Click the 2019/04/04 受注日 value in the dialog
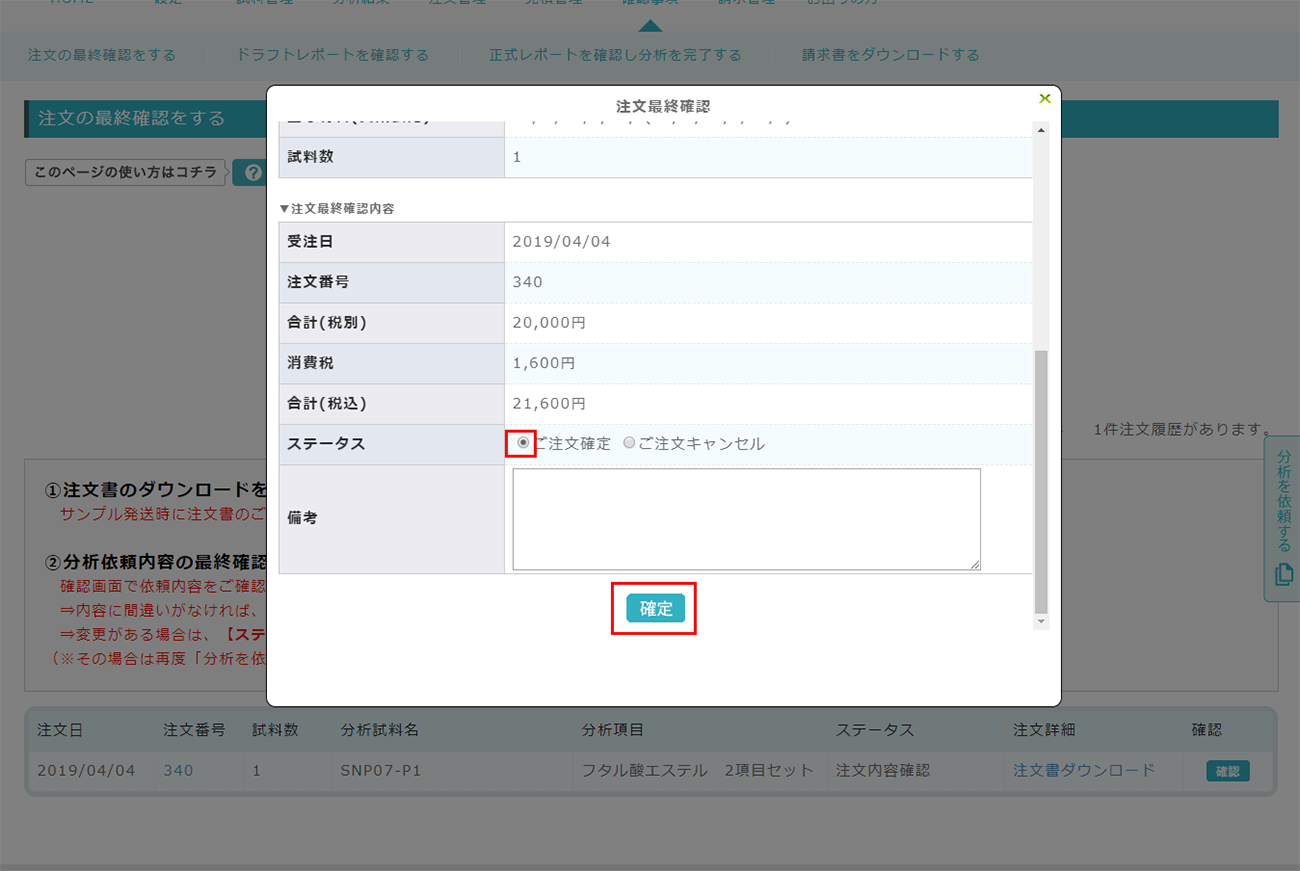Image resolution: width=1300 pixels, height=871 pixels. click(x=561, y=241)
